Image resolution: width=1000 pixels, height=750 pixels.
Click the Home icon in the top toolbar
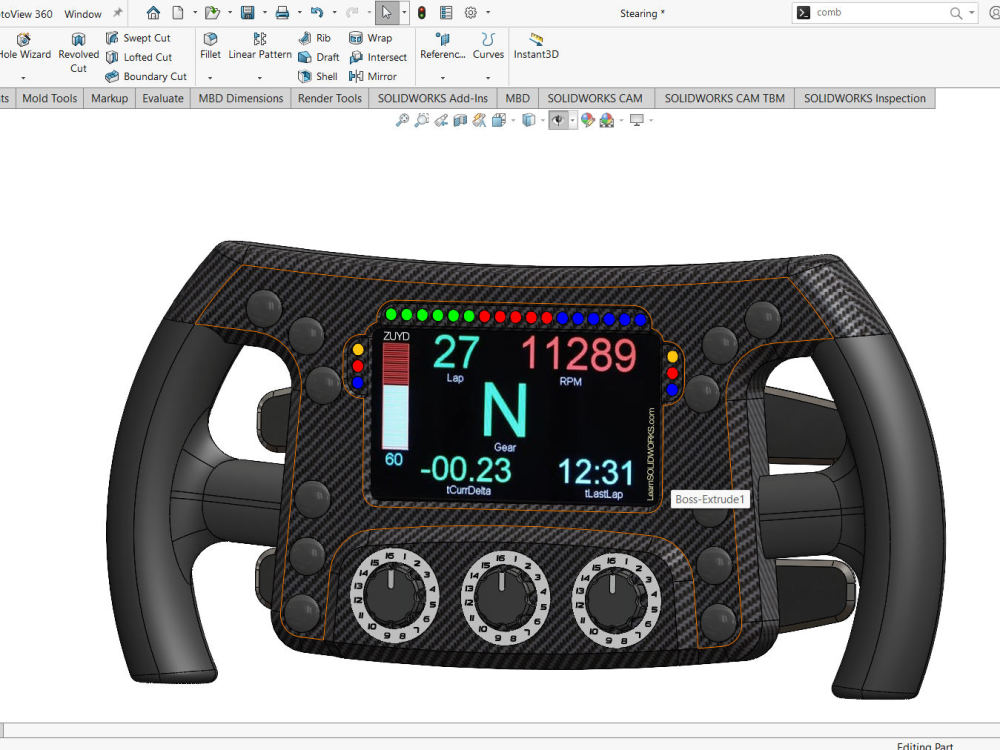click(153, 13)
